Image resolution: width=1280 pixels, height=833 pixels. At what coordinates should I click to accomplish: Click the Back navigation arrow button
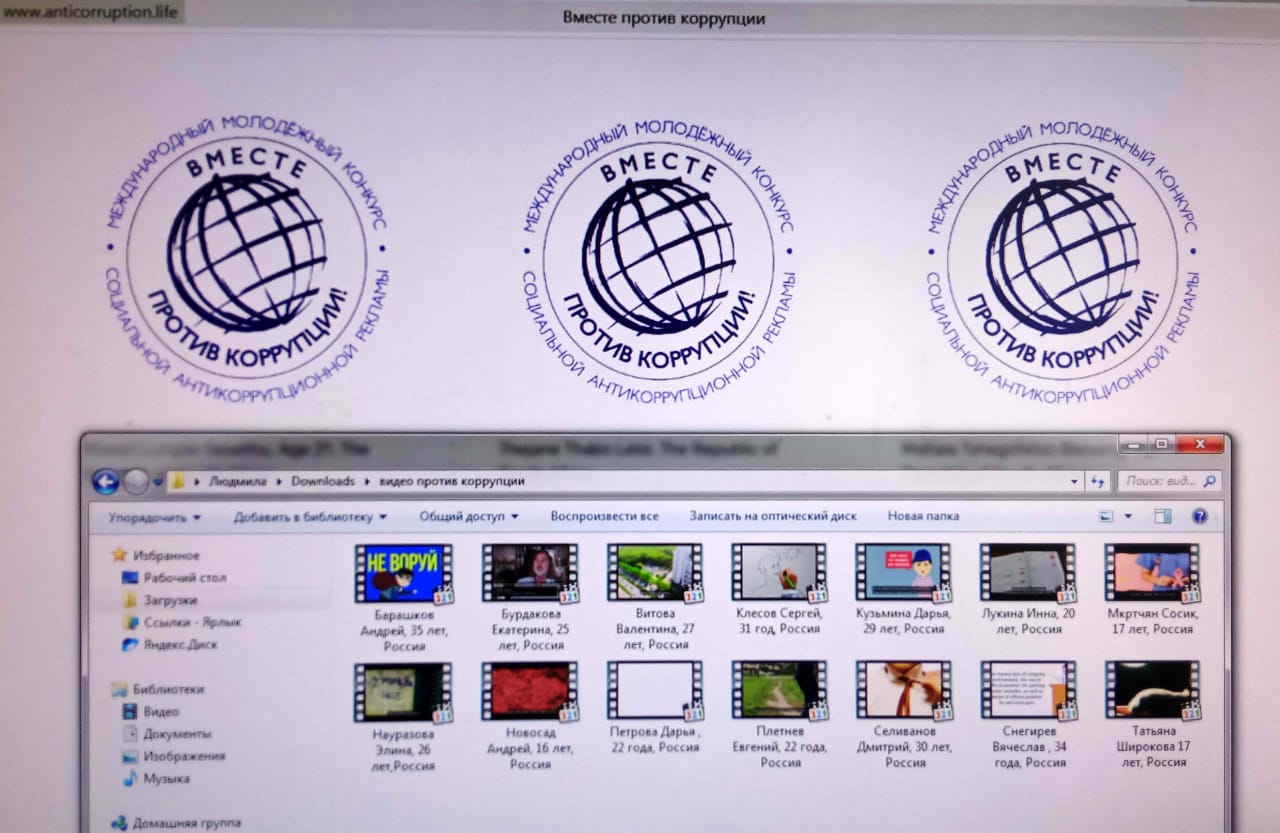pos(105,482)
